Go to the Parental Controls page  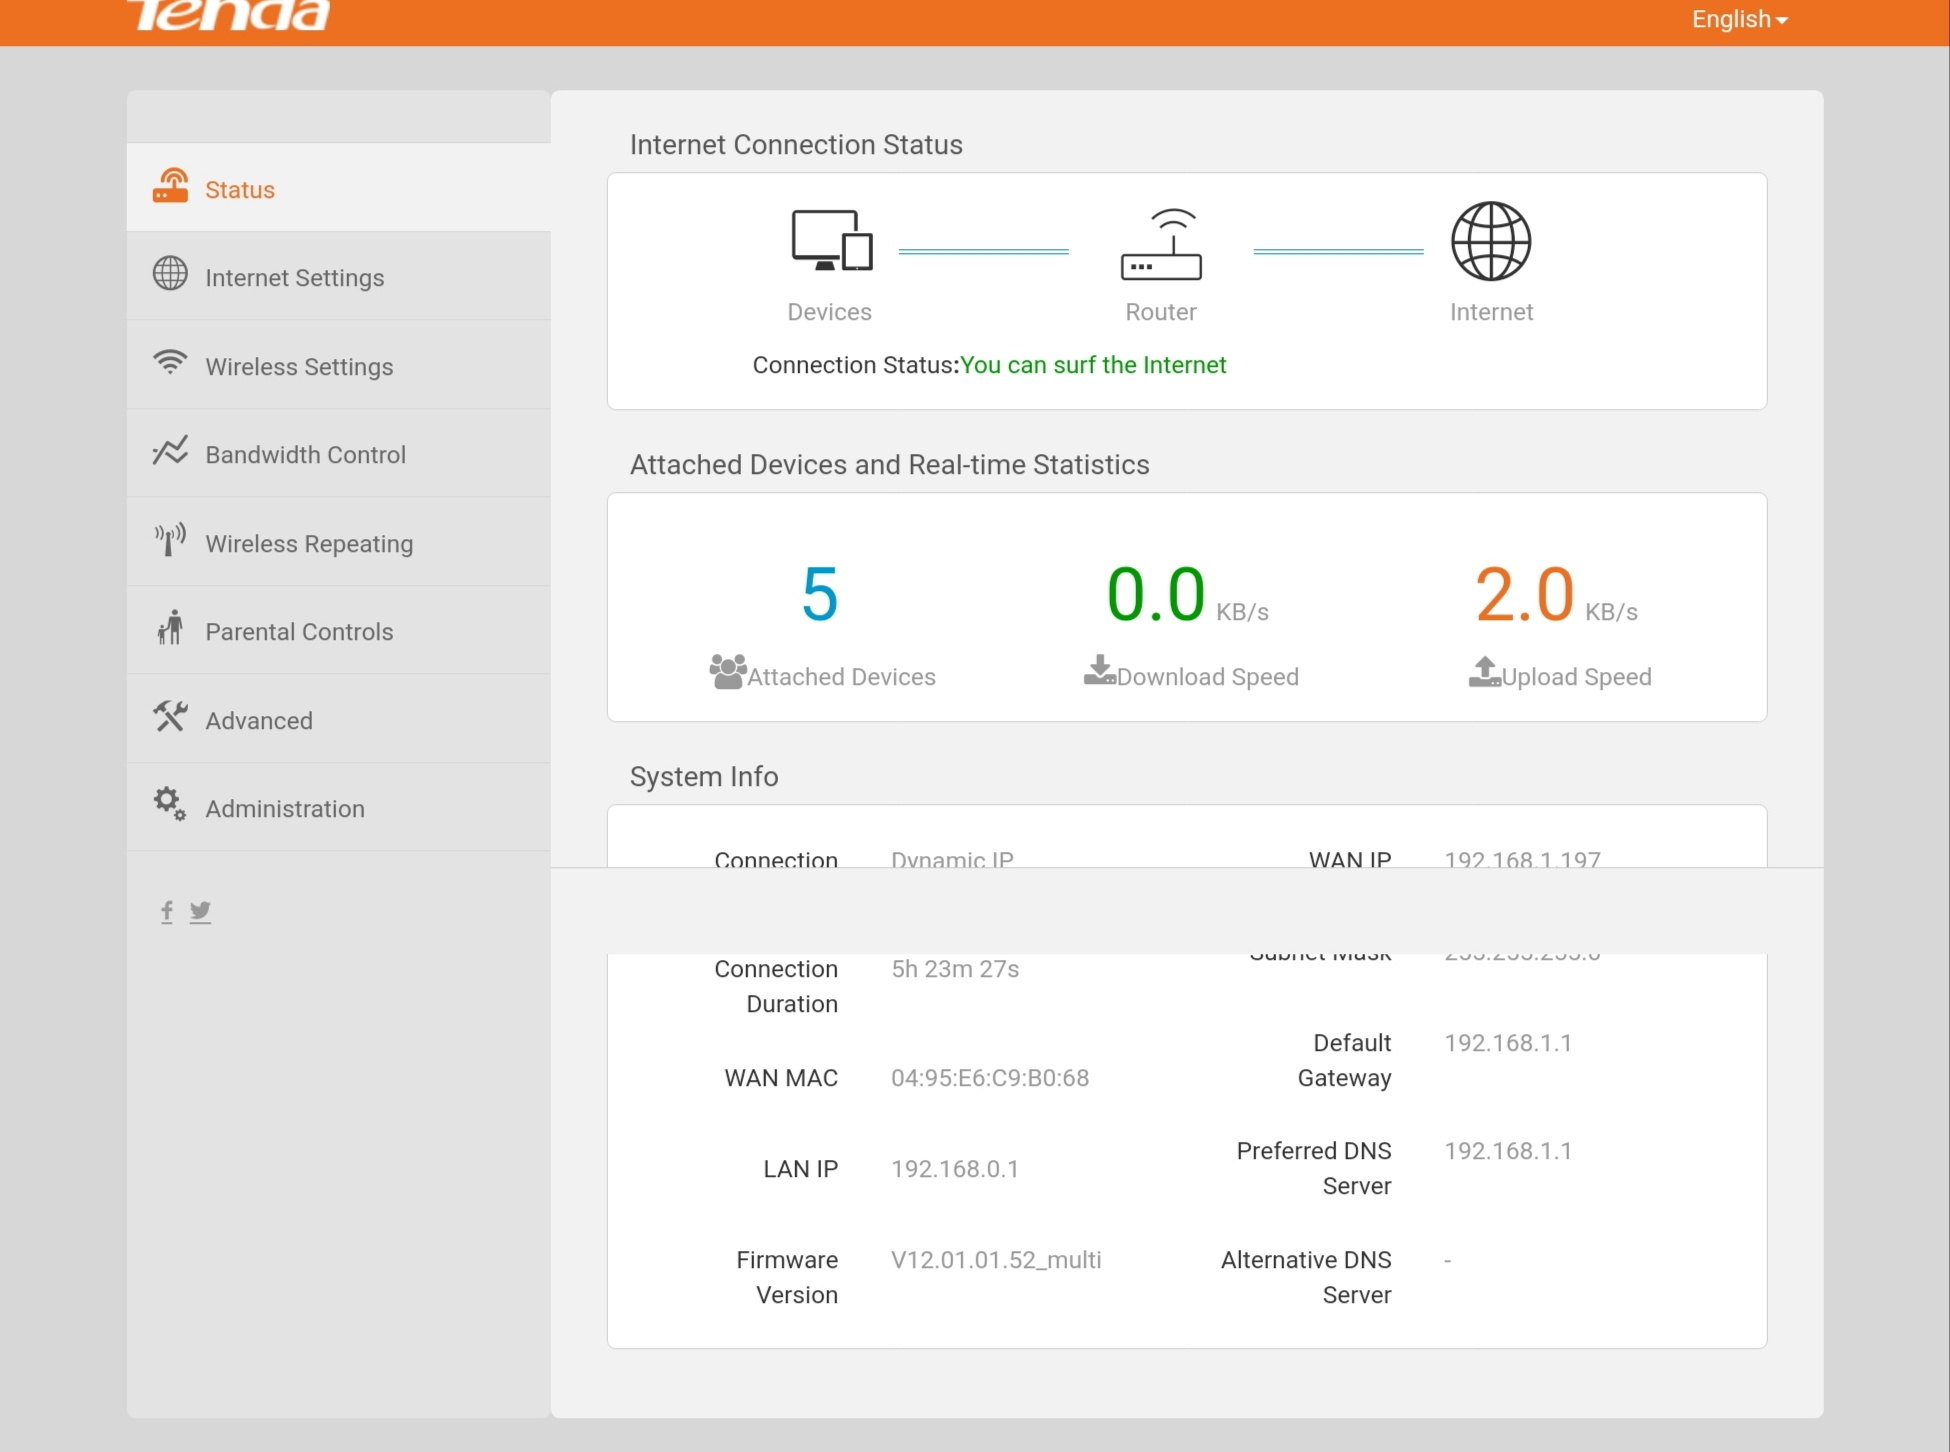pyautogui.click(x=299, y=632)
